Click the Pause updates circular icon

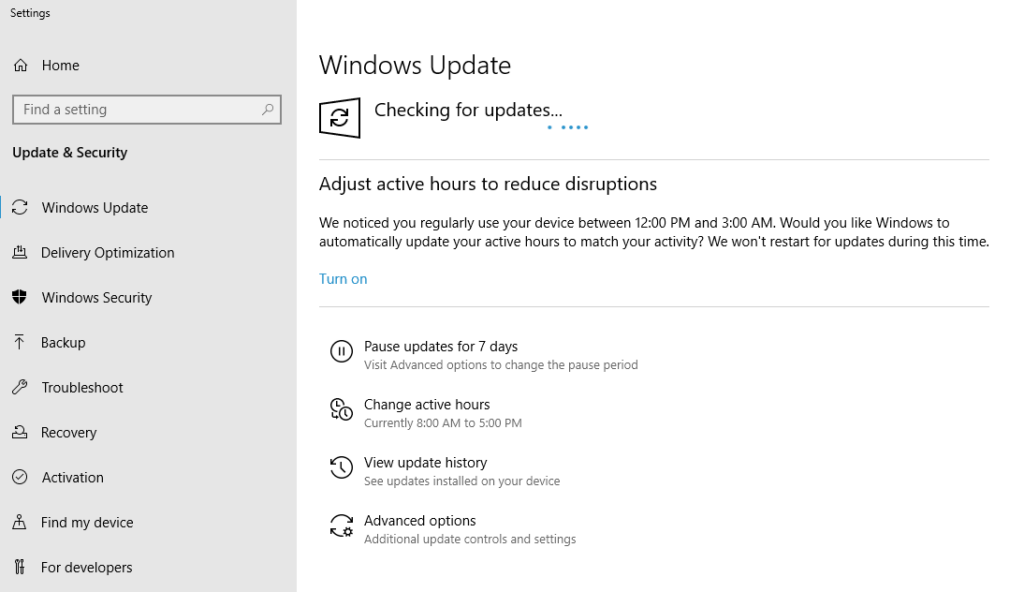click(x=341, y=352)
